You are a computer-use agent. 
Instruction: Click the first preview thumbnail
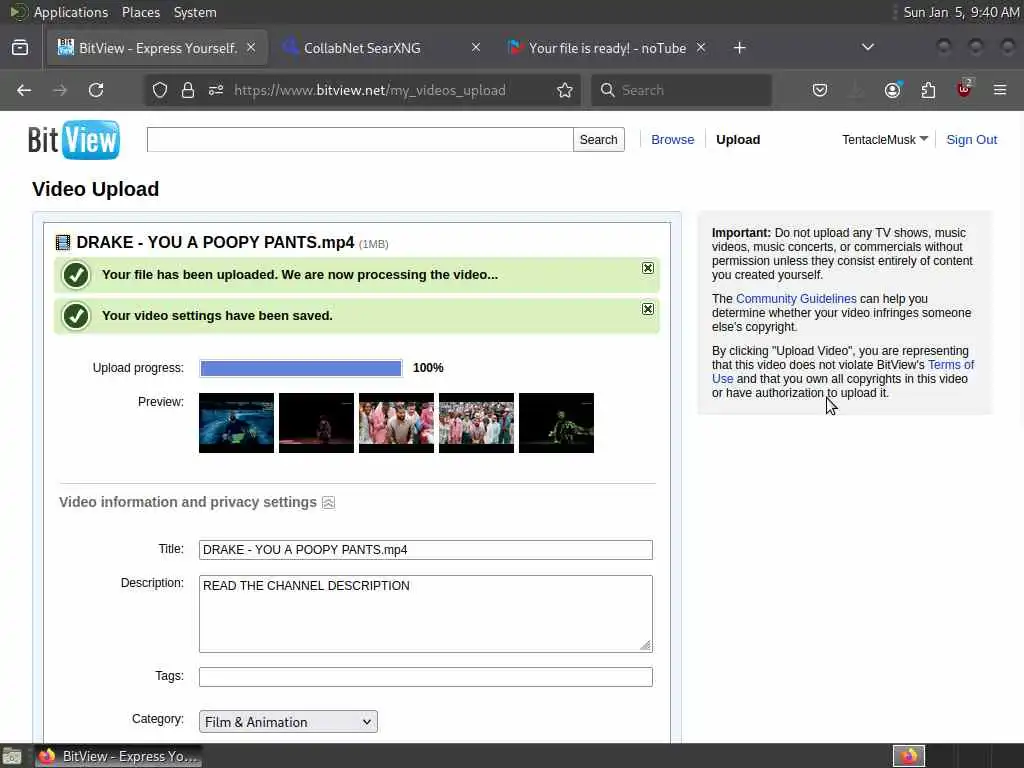(236, 423)
